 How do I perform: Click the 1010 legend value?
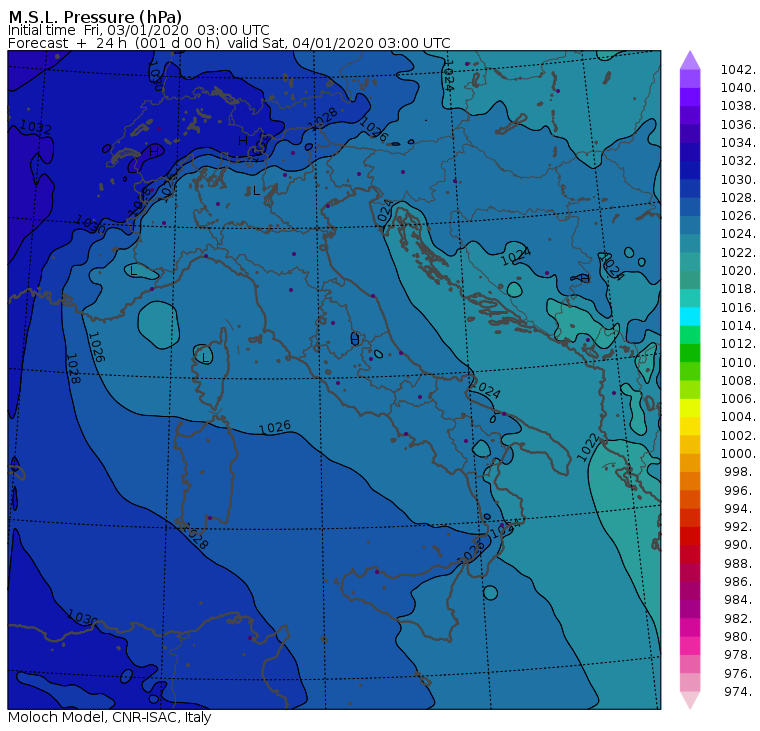pos(738,362)
